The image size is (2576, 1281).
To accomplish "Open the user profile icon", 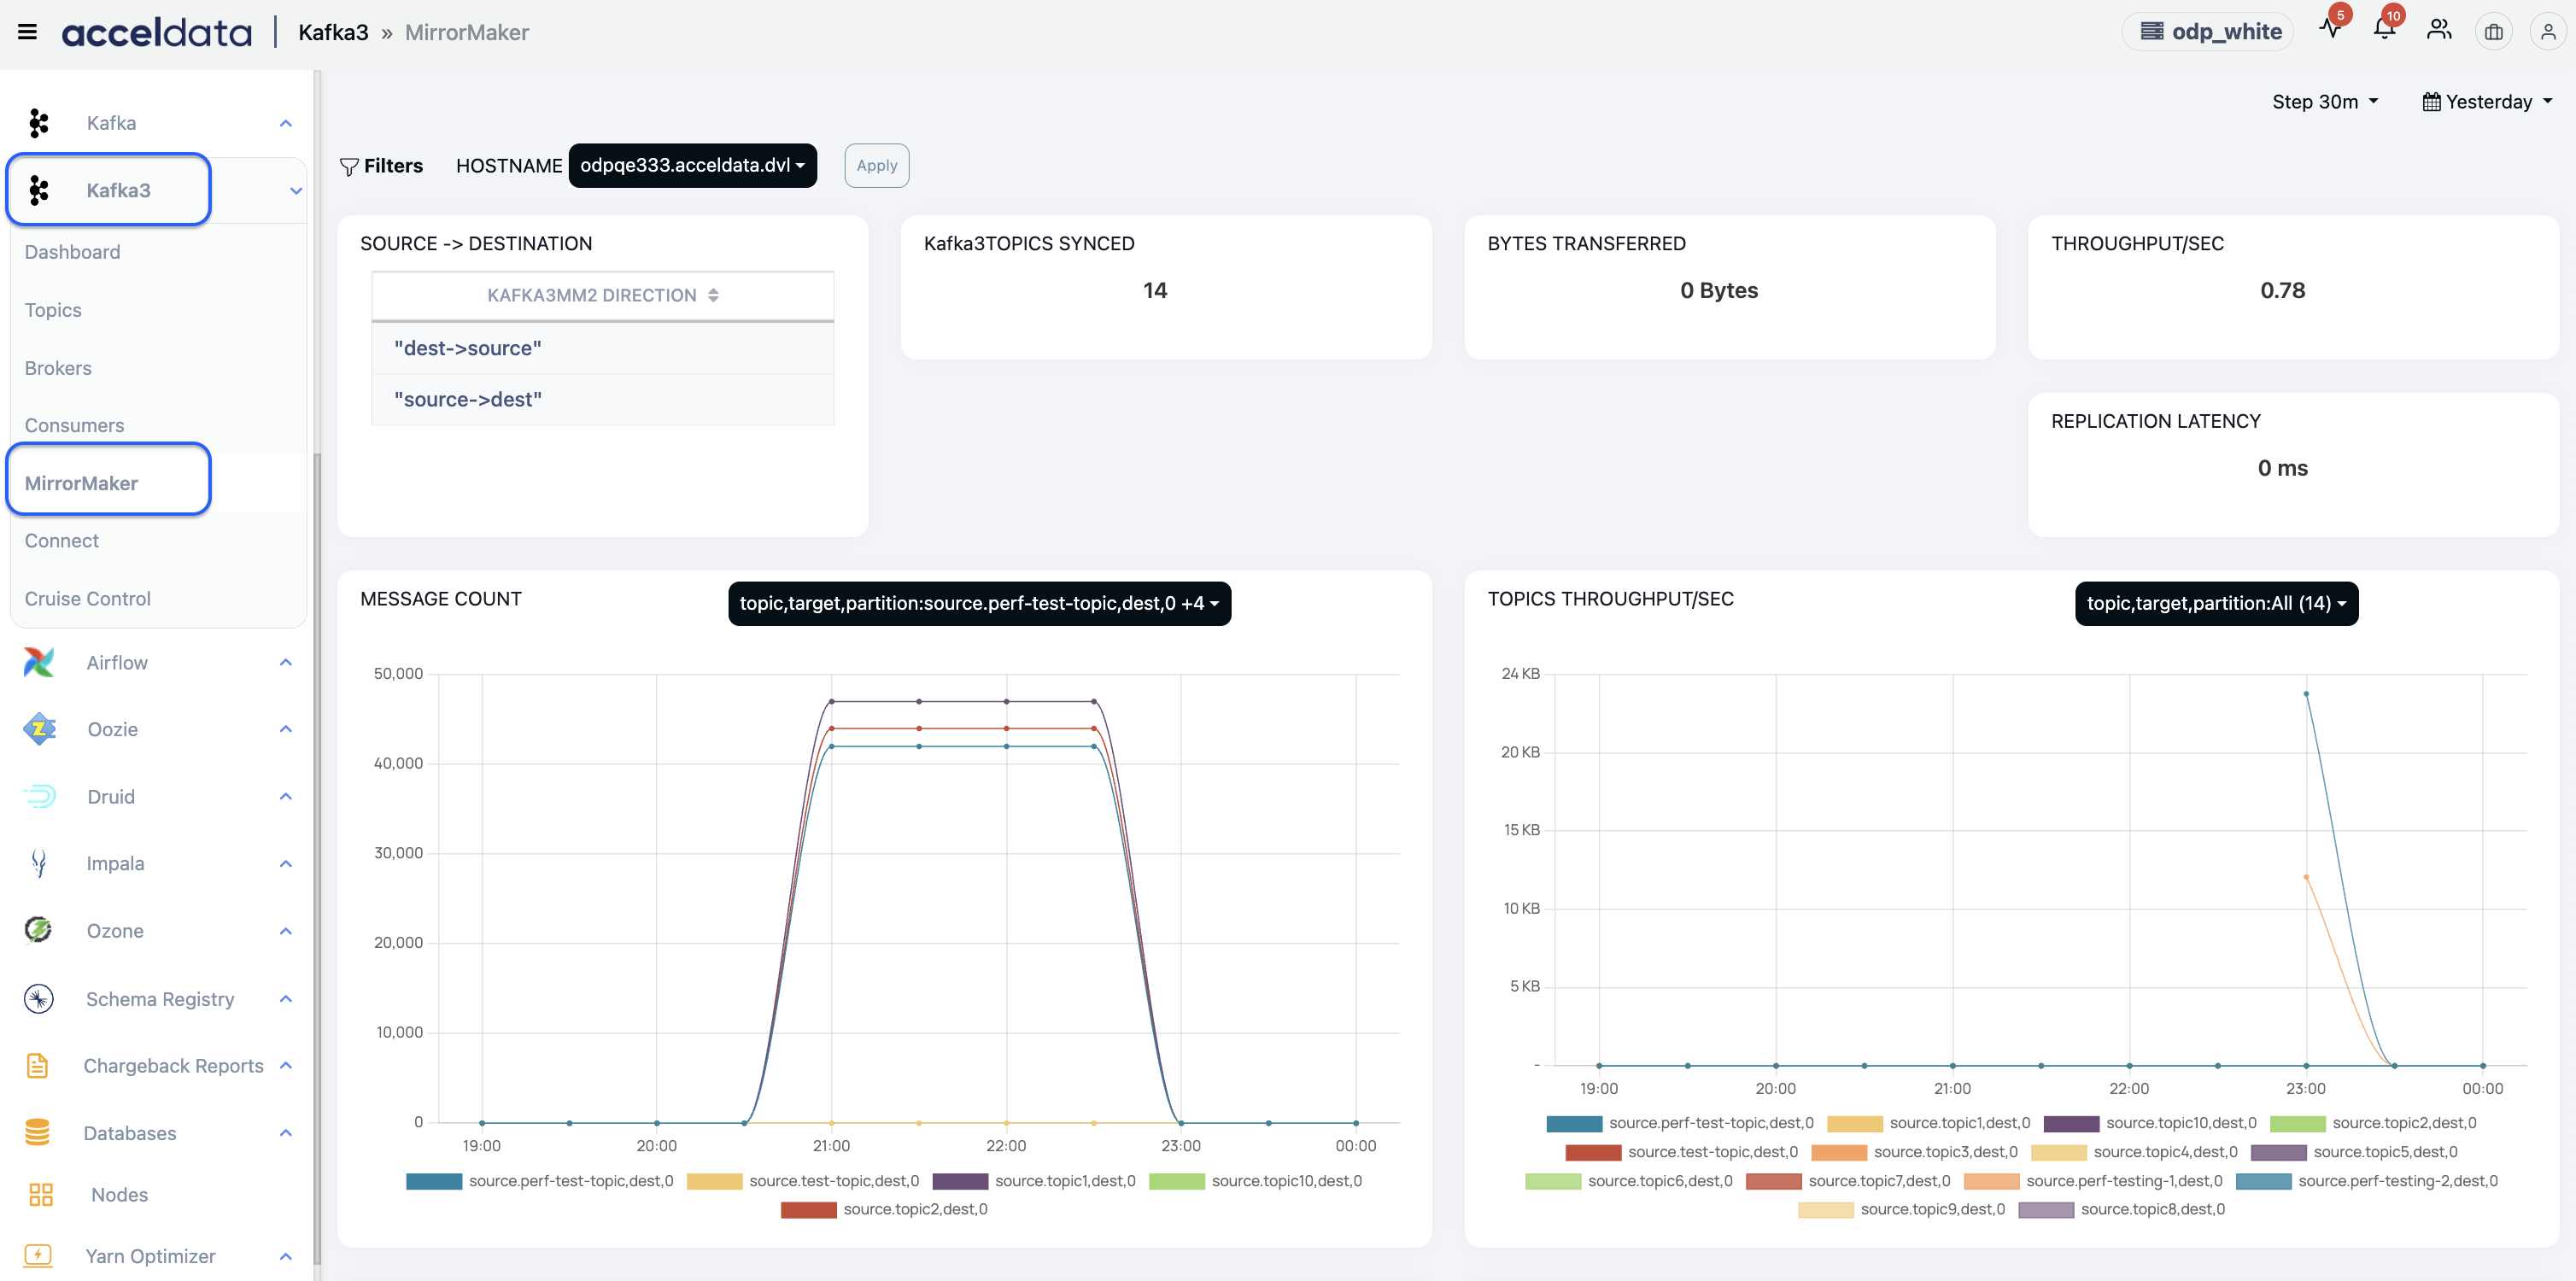I will pos(2548,32).
